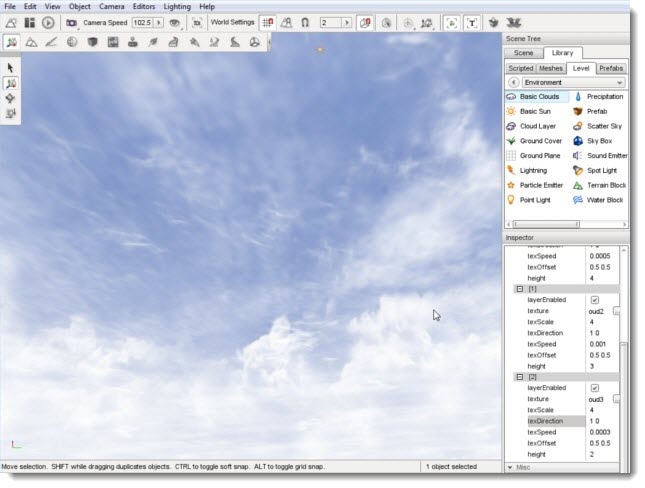Open the camera type selector icon
Screen dimensions: 645x488
[72, 23]
